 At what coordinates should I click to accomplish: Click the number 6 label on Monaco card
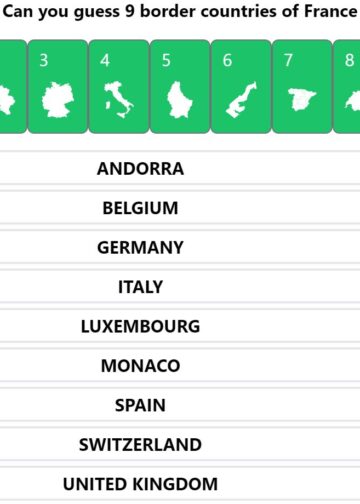(227, 60)
